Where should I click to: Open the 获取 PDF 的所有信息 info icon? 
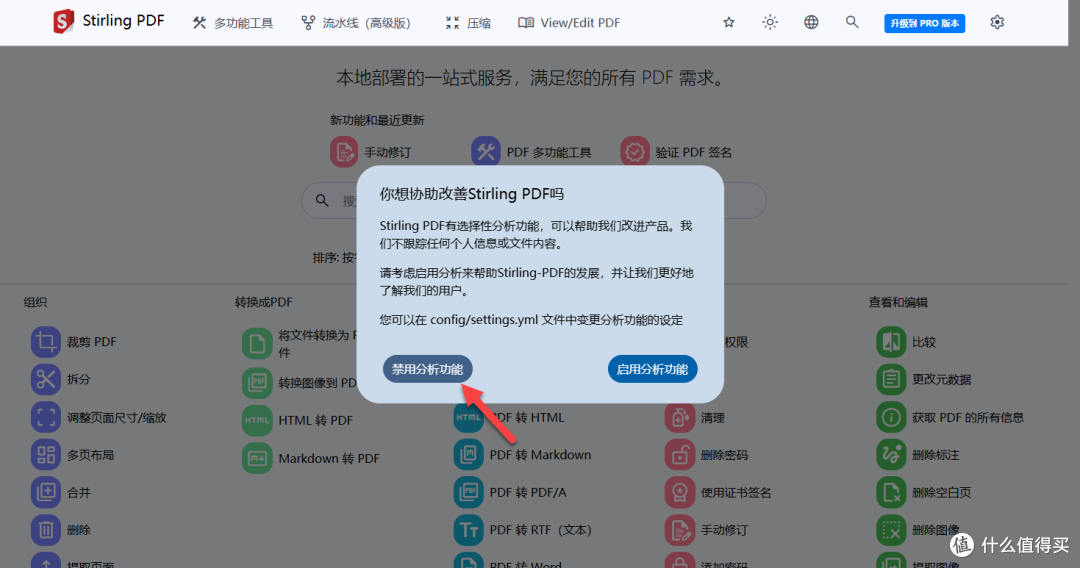tap(891, 417)
